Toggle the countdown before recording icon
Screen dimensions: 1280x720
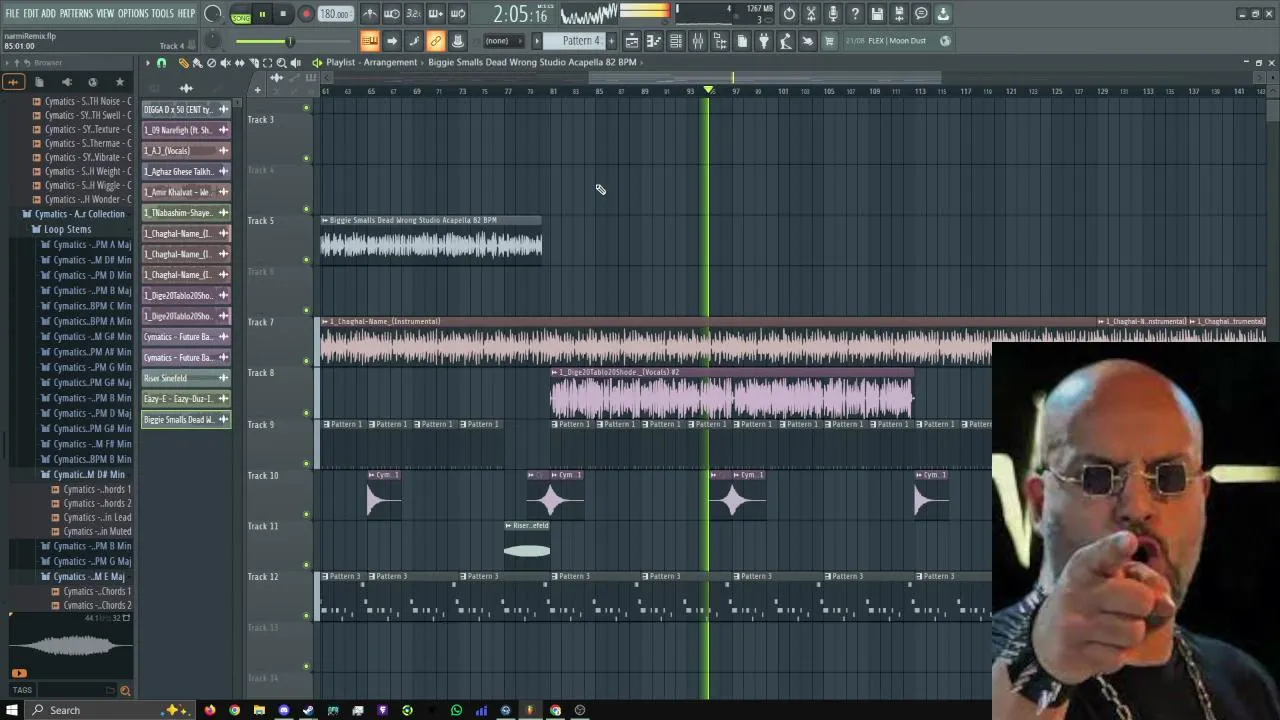coord(414,14)
